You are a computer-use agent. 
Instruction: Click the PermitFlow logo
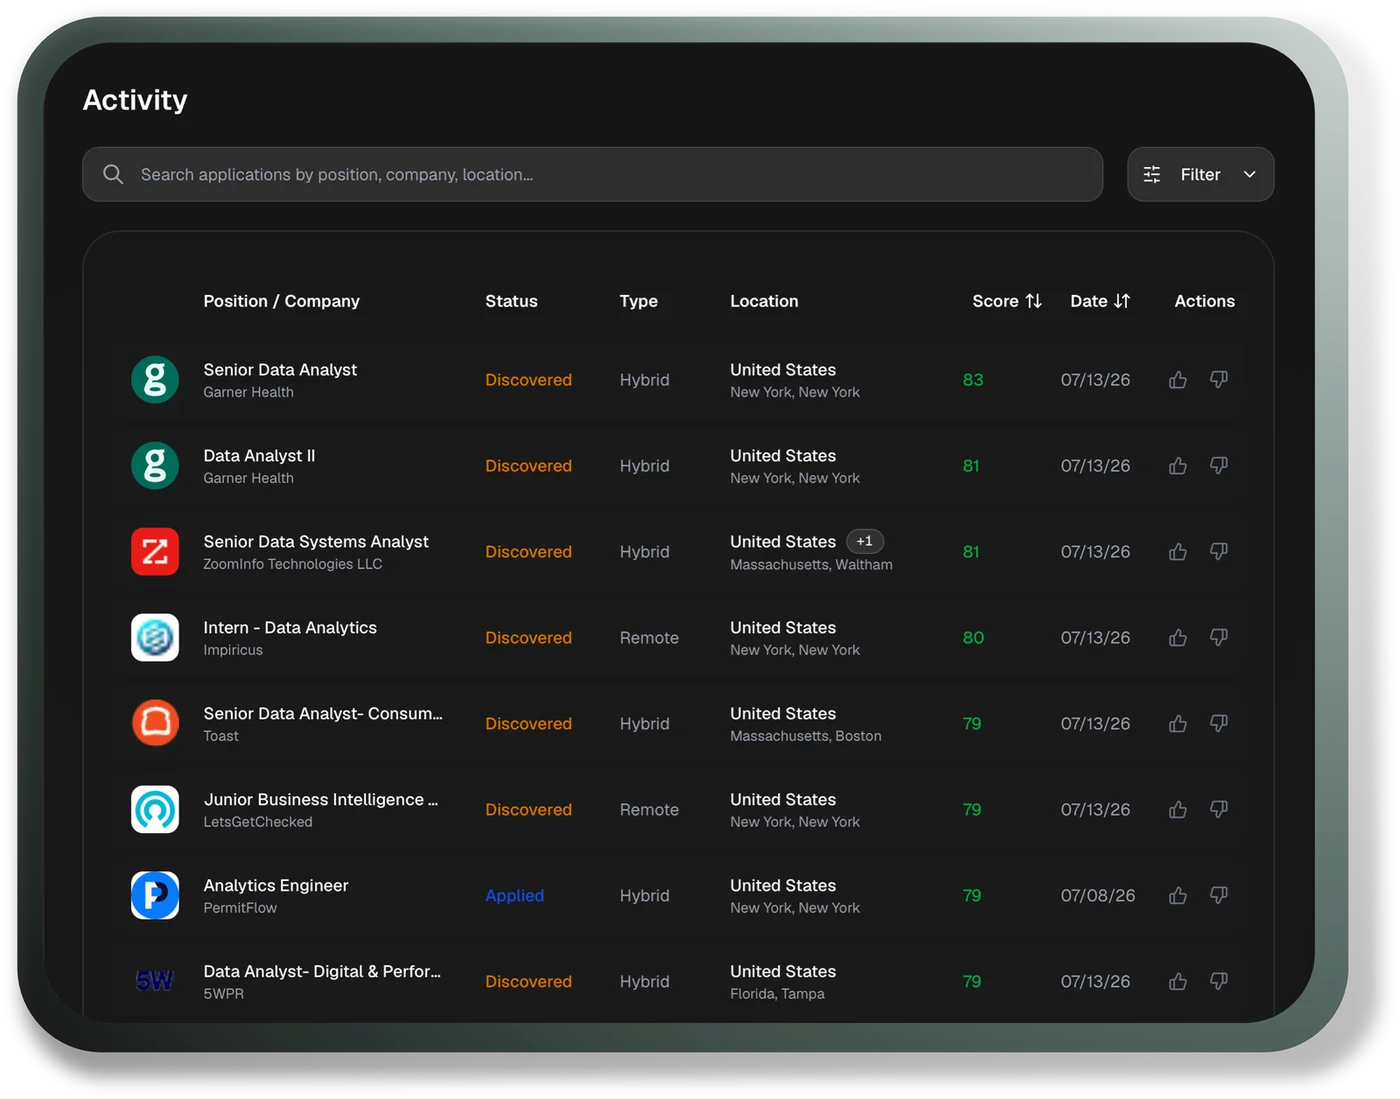point(155,896)
